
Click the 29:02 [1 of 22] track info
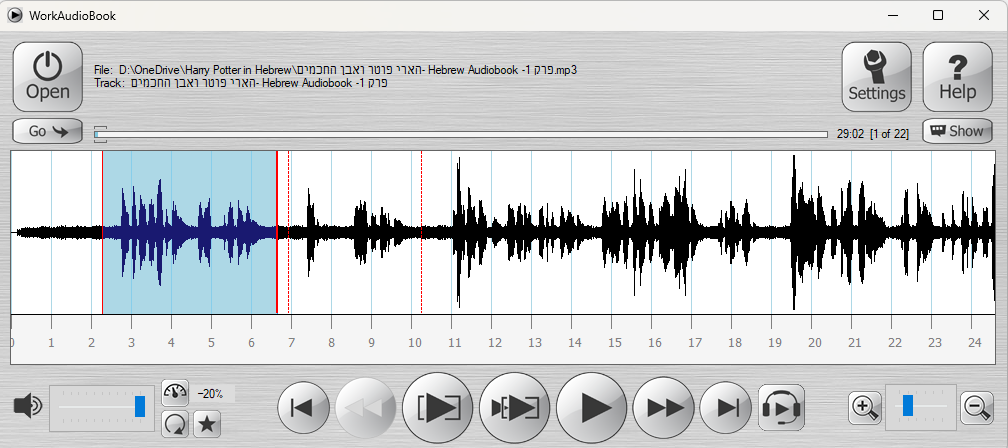tap(873, 134)
